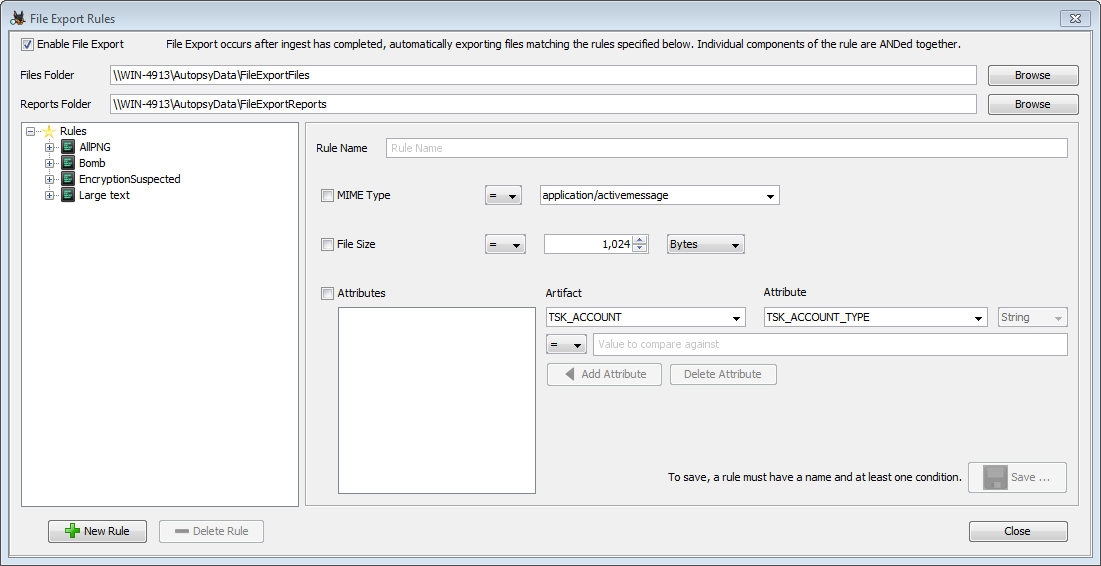Expand the AllPNG rule tree node

click(49, 147)
